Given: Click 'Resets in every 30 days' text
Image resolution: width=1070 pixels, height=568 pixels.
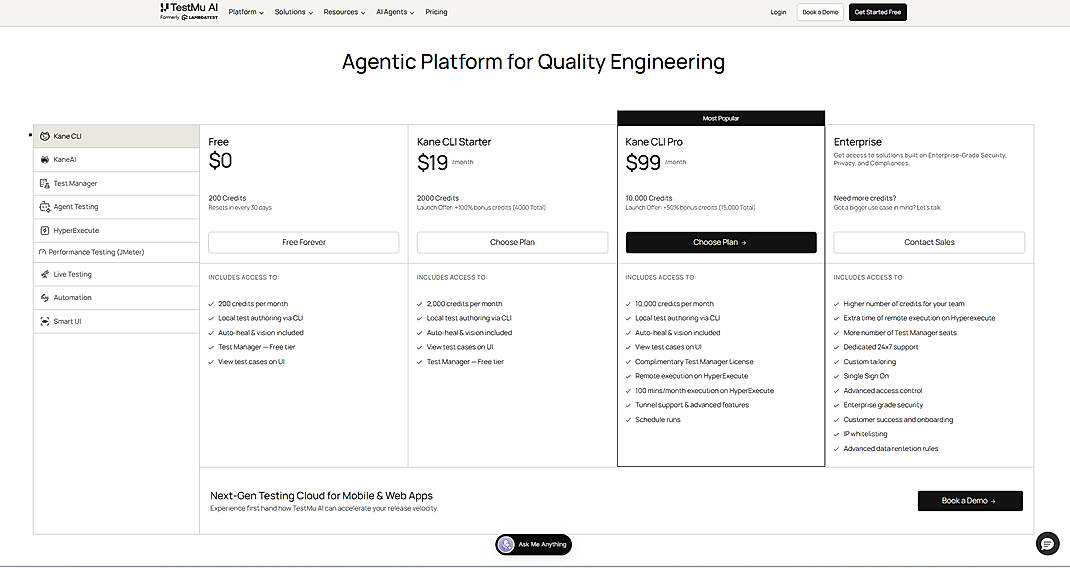Looking at the screenshot, I should coord(240,208).
